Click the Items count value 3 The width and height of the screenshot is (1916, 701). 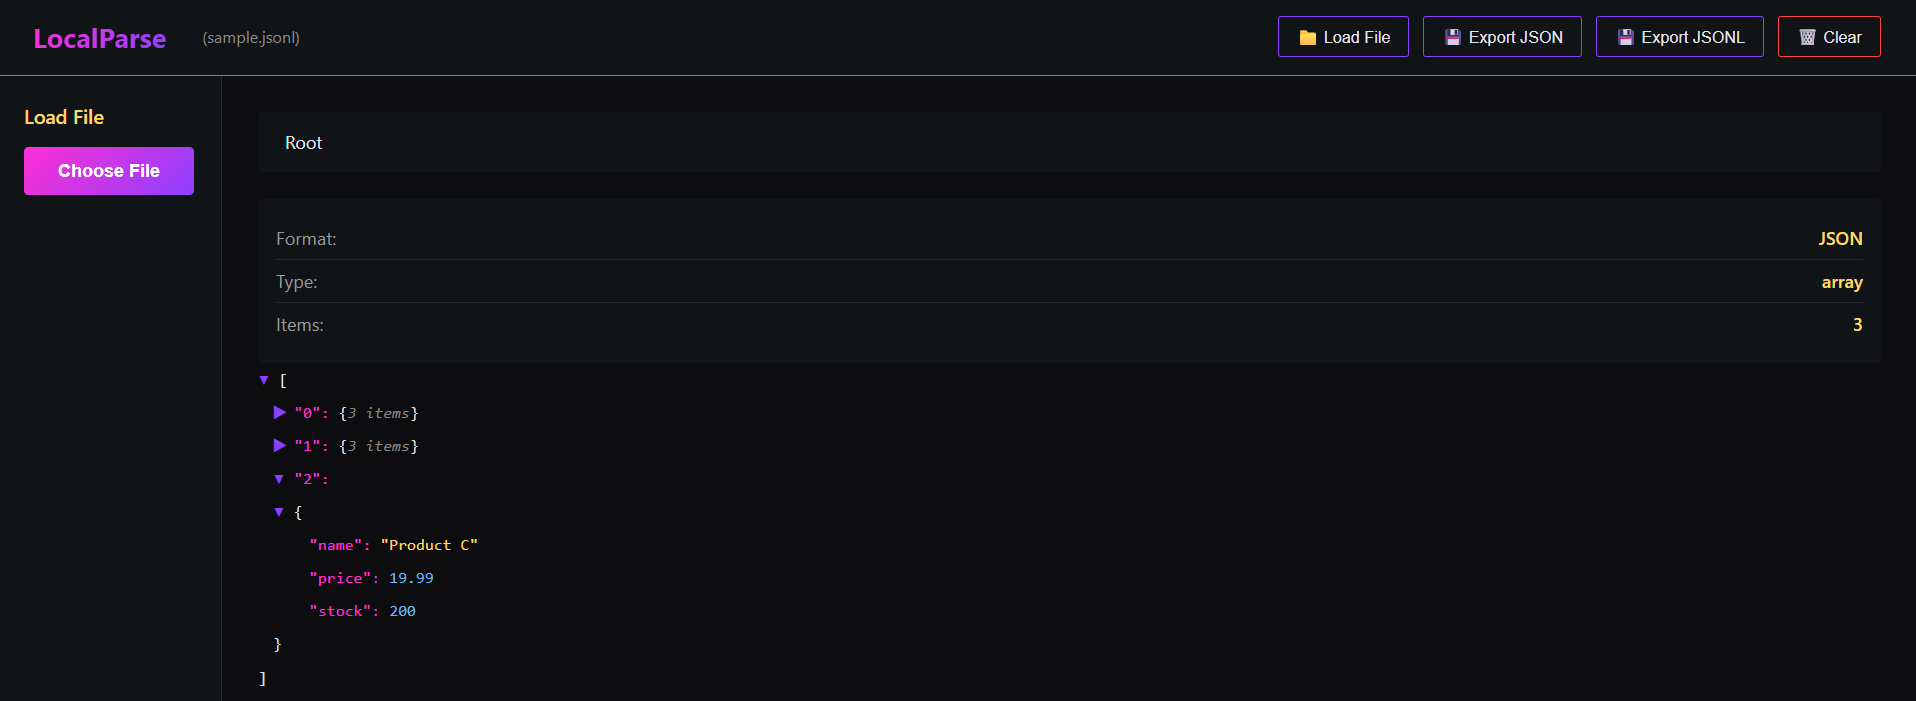click(1857, 324)
